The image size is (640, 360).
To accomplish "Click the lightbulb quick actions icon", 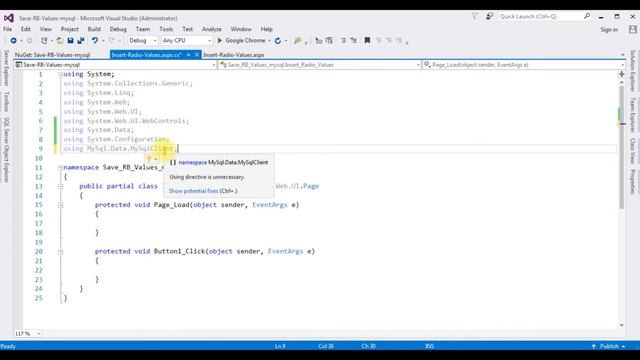I will (149, 159).
